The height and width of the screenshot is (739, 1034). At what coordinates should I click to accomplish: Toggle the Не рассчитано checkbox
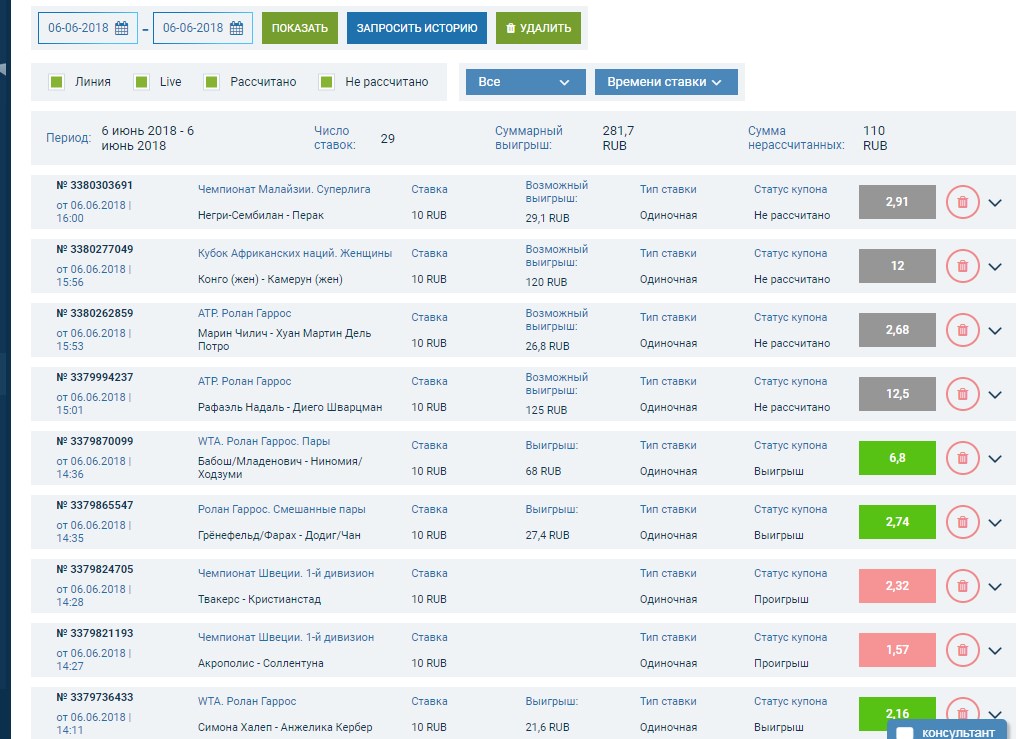pyautogui.click(x=327, y=82)
